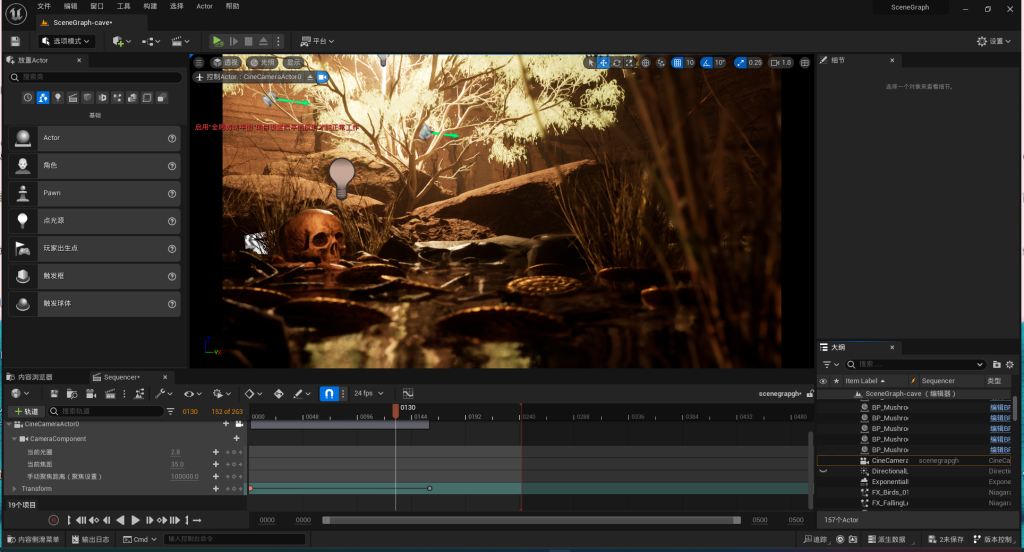Open the 24 fps frame rate dropdown

pyautogui.click(x=368, y=393)
